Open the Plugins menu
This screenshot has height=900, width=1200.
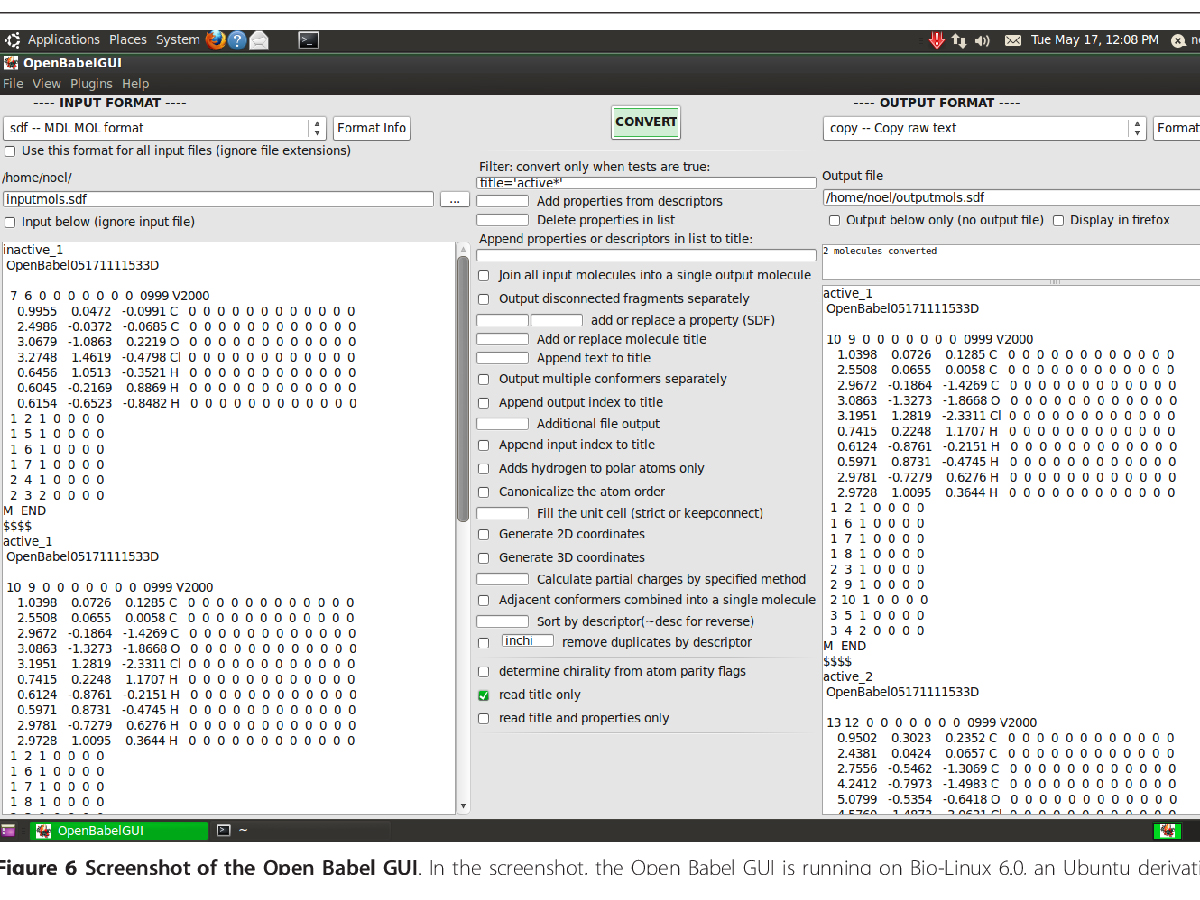coord(91,84)
